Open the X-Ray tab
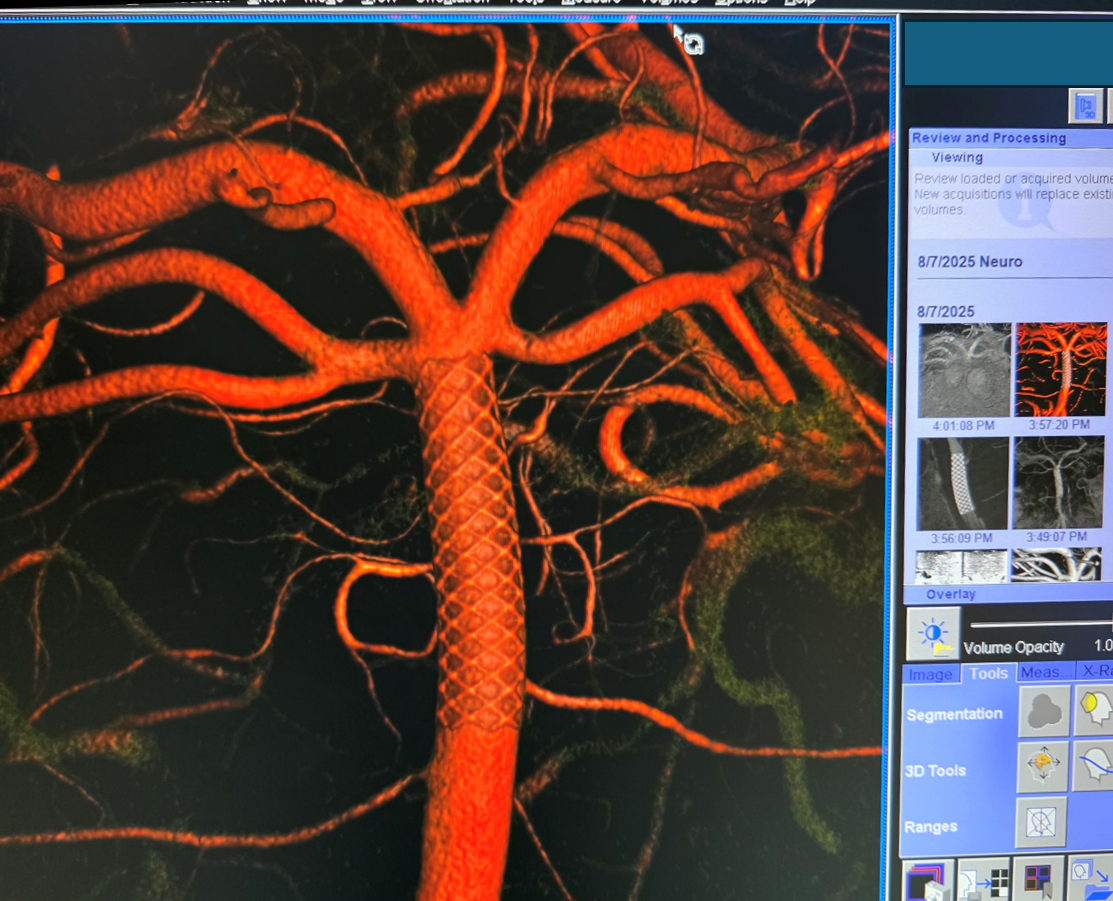The image size is (1113, 901). point(1096,672)
